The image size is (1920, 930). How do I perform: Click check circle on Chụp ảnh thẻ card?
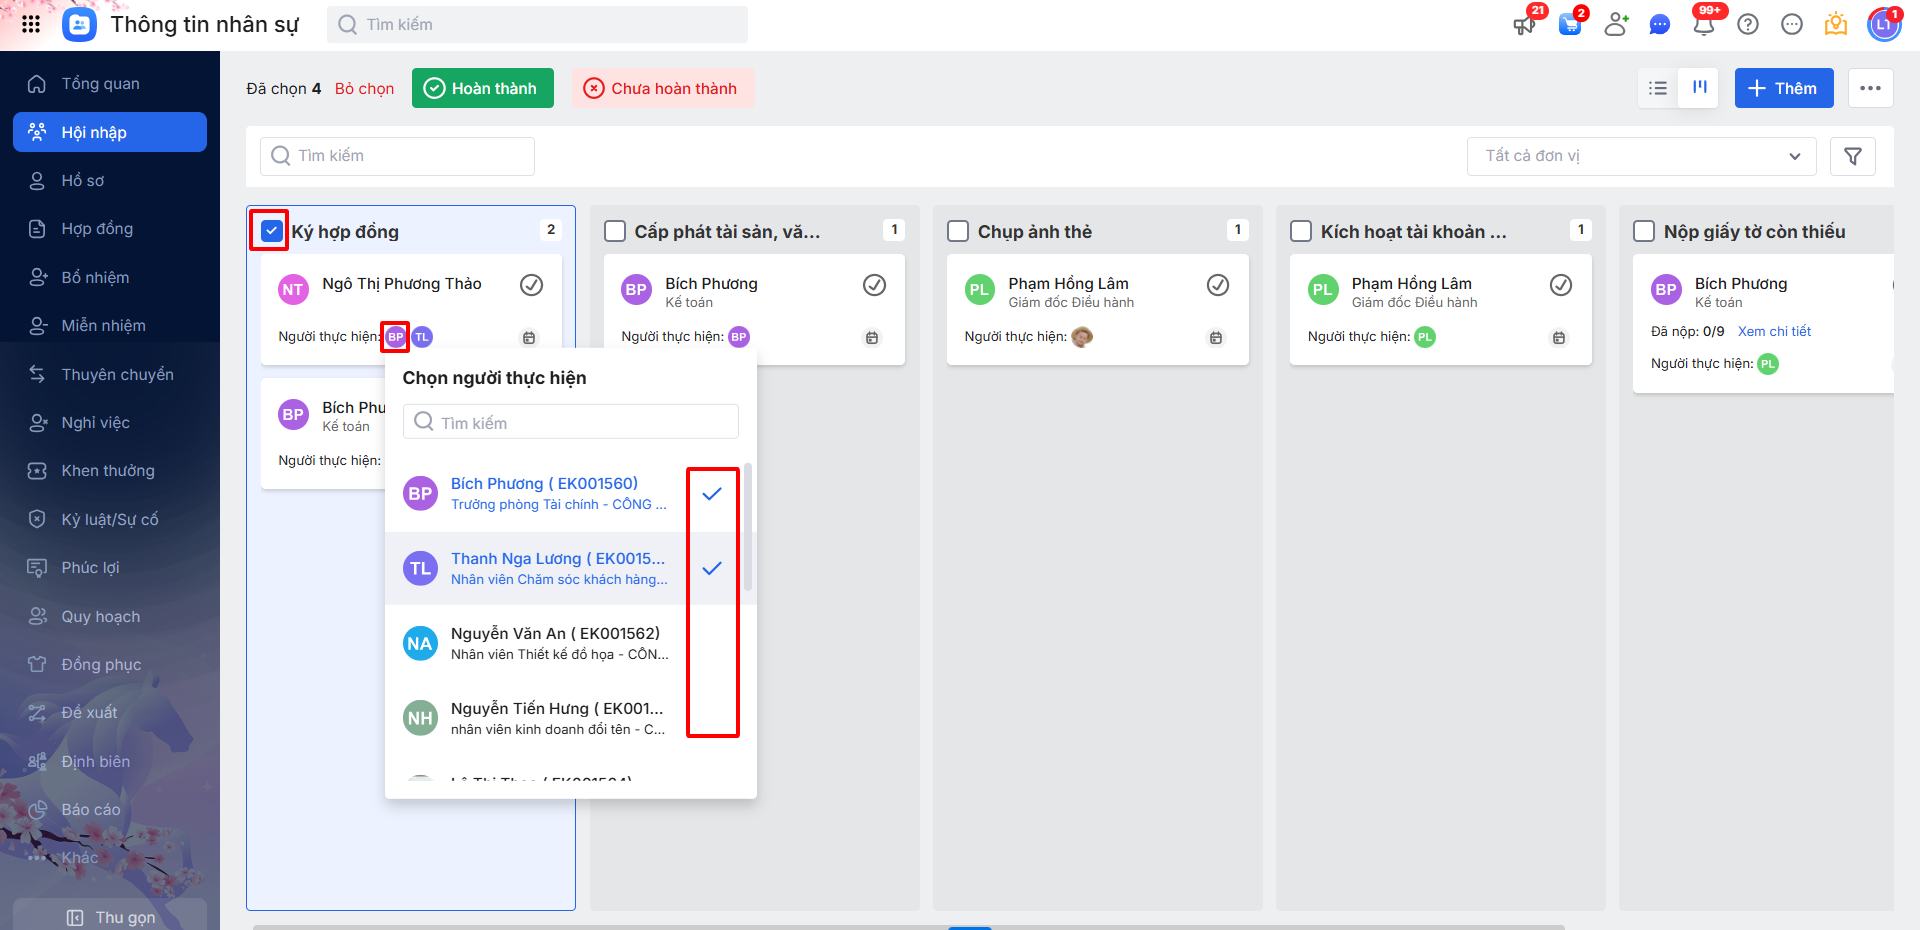[1218, 285]
